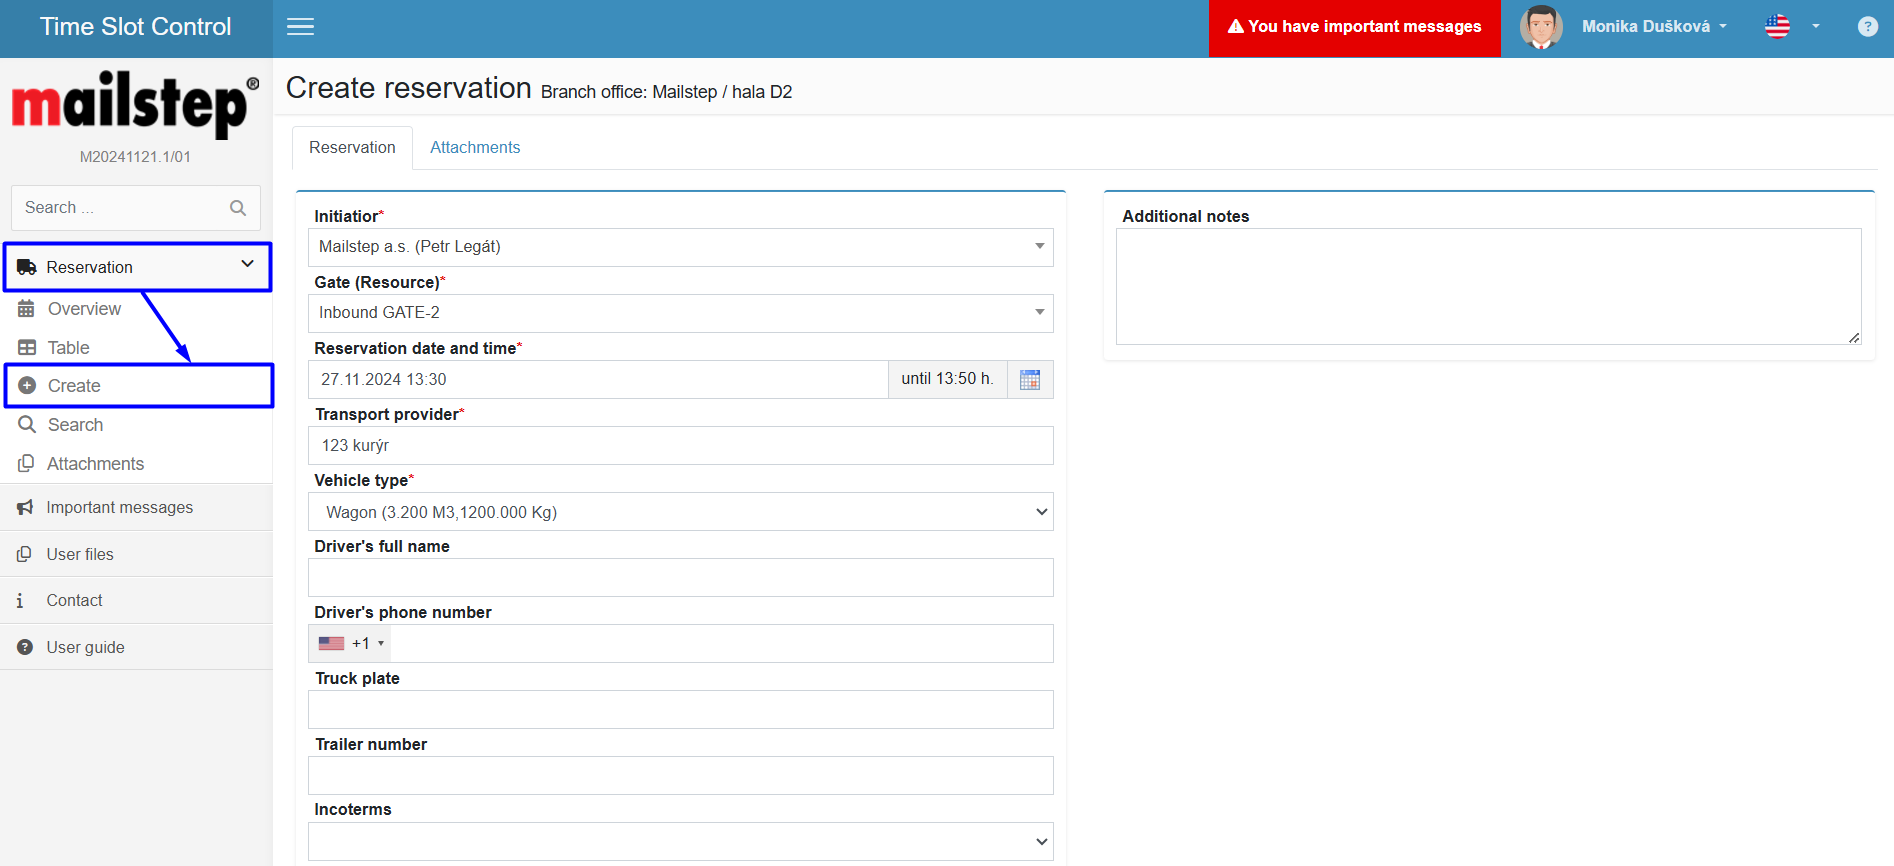This screenshot has width=1894, height=866.
Task: Choose phone country code +1 selector
Action: pos(351,644)
